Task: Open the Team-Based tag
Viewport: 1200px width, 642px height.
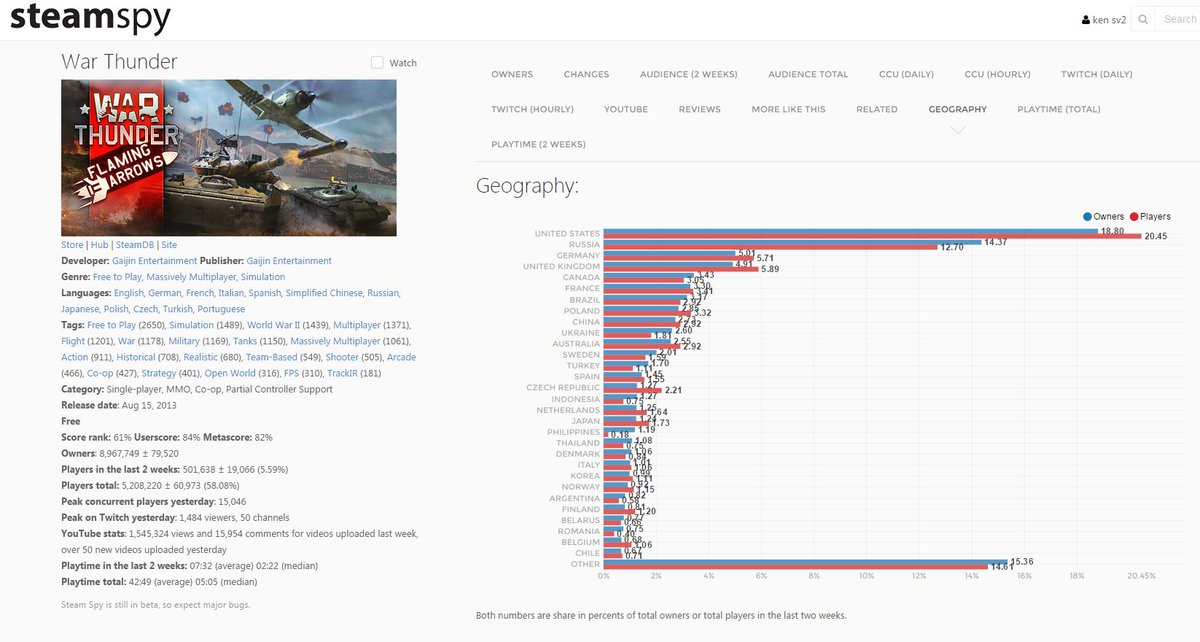Action: coord(273,357)
